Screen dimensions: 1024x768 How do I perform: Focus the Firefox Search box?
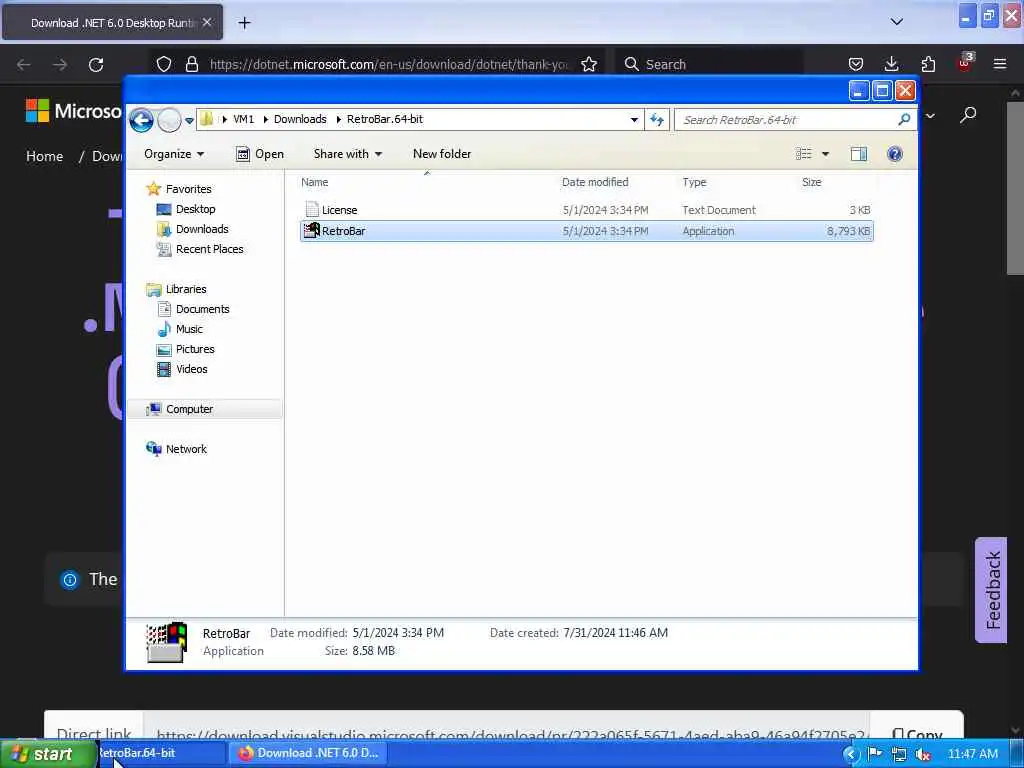click(x=709, y=64)
